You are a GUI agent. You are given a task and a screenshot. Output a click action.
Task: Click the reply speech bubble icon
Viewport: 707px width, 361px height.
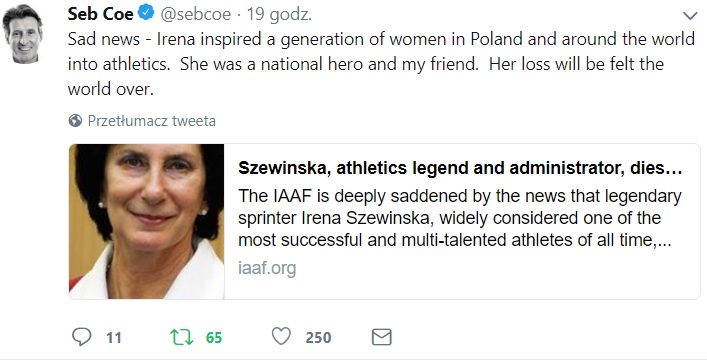(82, 337)
